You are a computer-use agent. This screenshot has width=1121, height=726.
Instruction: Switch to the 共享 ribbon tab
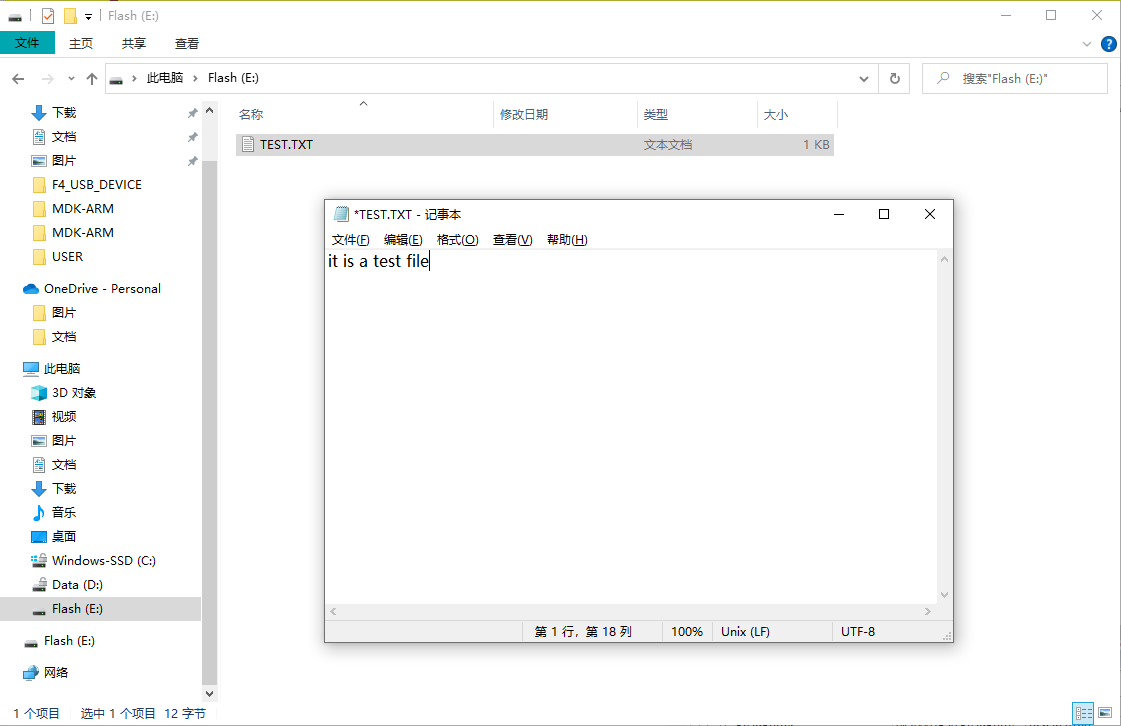(x=134, y=44)
